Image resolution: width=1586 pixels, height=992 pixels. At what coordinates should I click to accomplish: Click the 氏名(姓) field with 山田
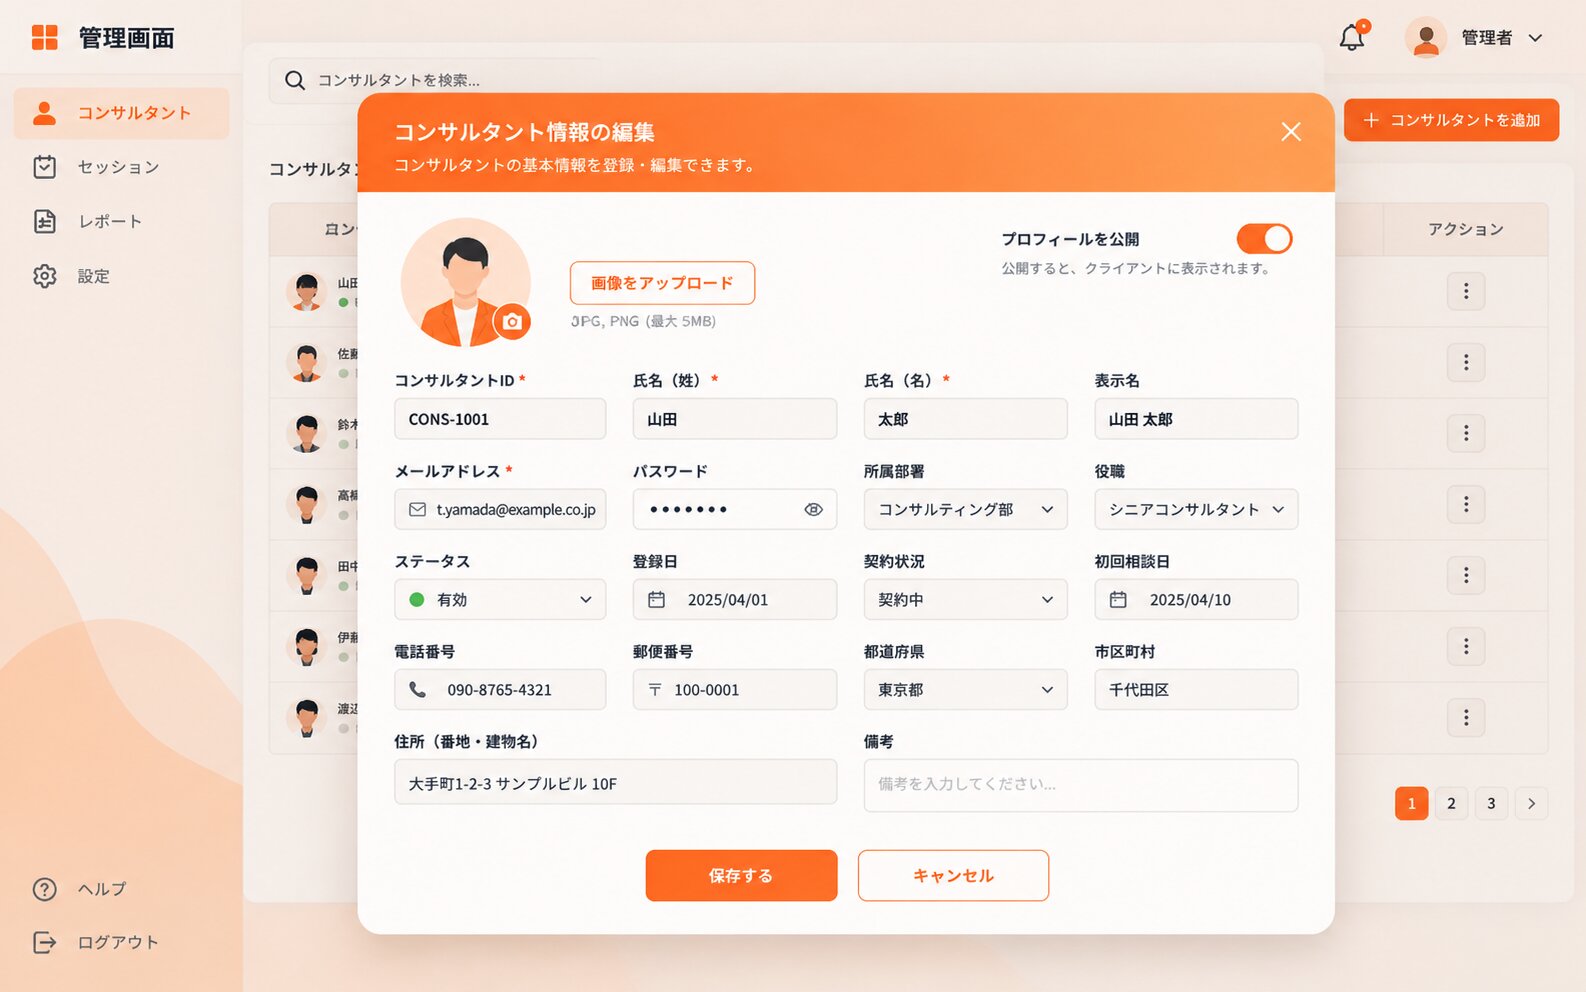tap(735, 419)
